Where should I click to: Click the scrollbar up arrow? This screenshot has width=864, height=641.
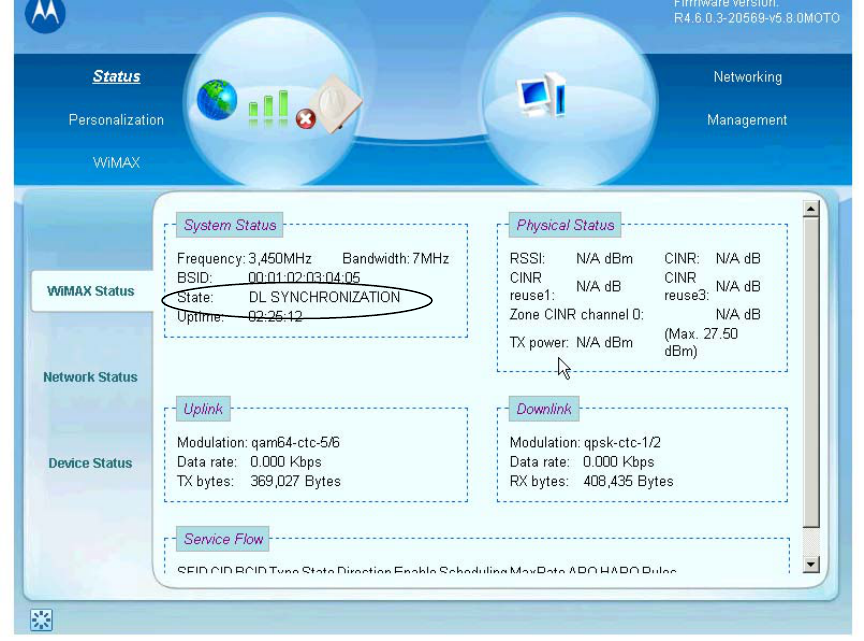click(811, 209)
